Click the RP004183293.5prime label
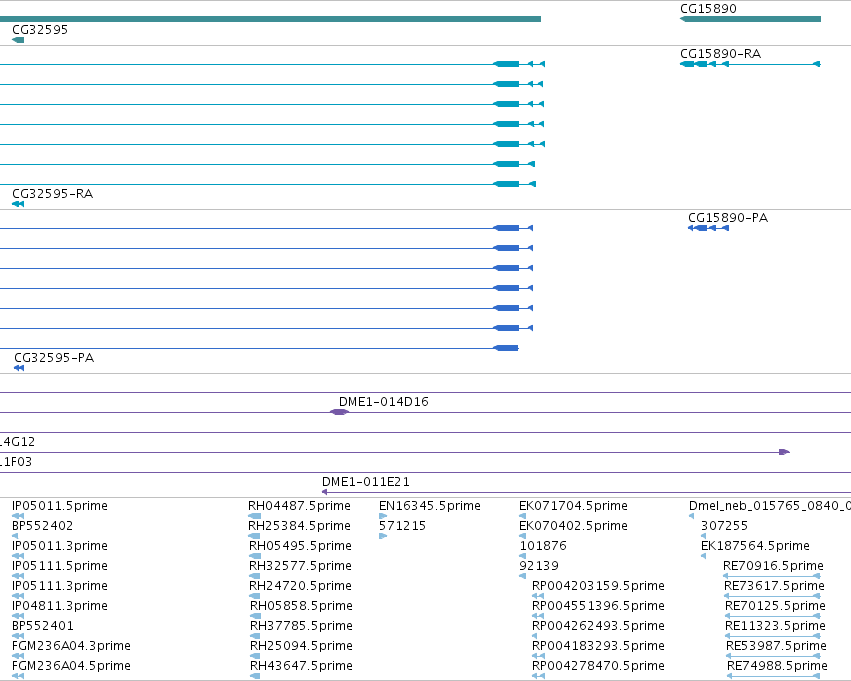The image size is (851, 681). [598, 646]
